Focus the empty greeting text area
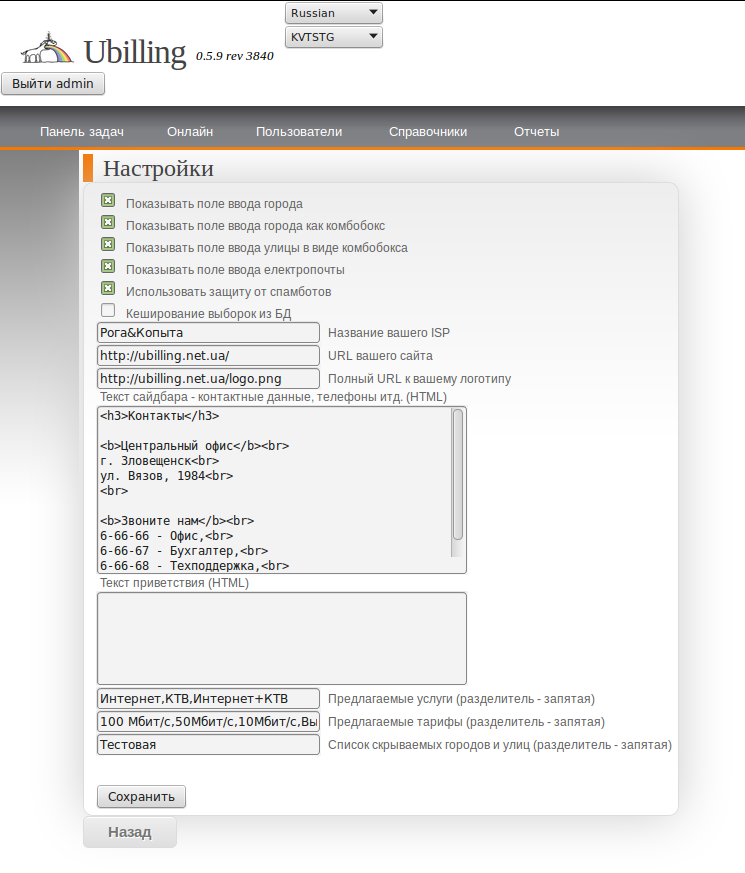The width and height of the screenshot is (745, 873). tap(281, 638)
